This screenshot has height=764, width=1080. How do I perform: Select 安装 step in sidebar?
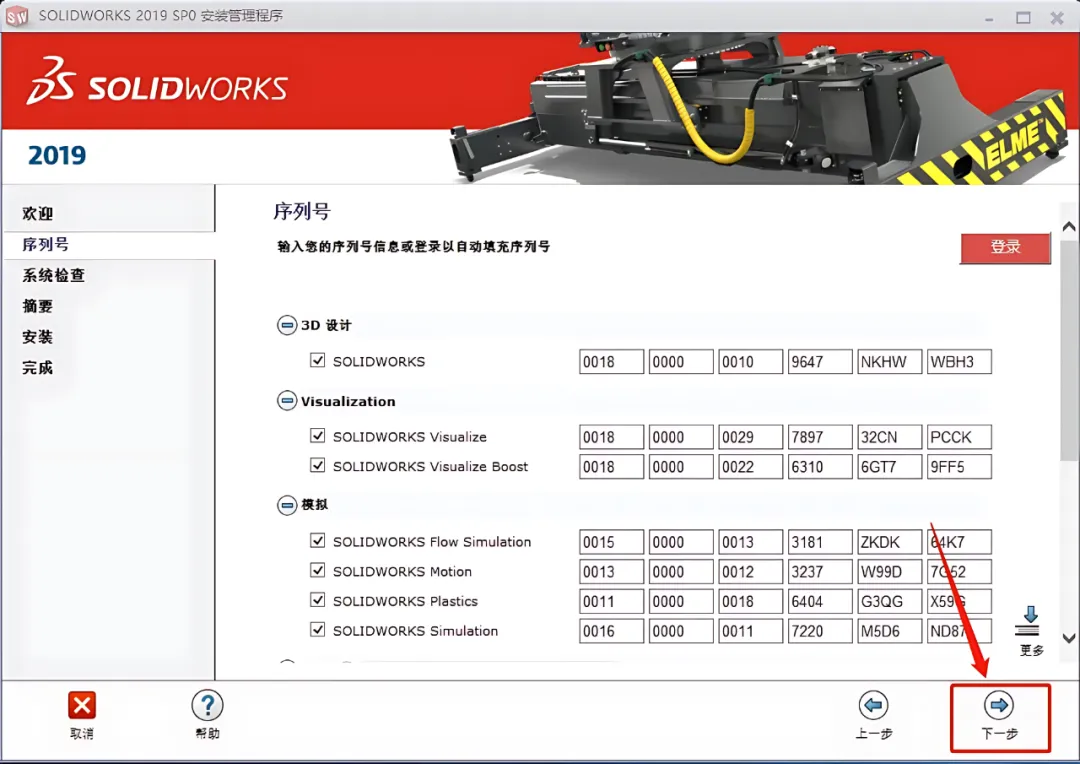(x=38, y=337)
